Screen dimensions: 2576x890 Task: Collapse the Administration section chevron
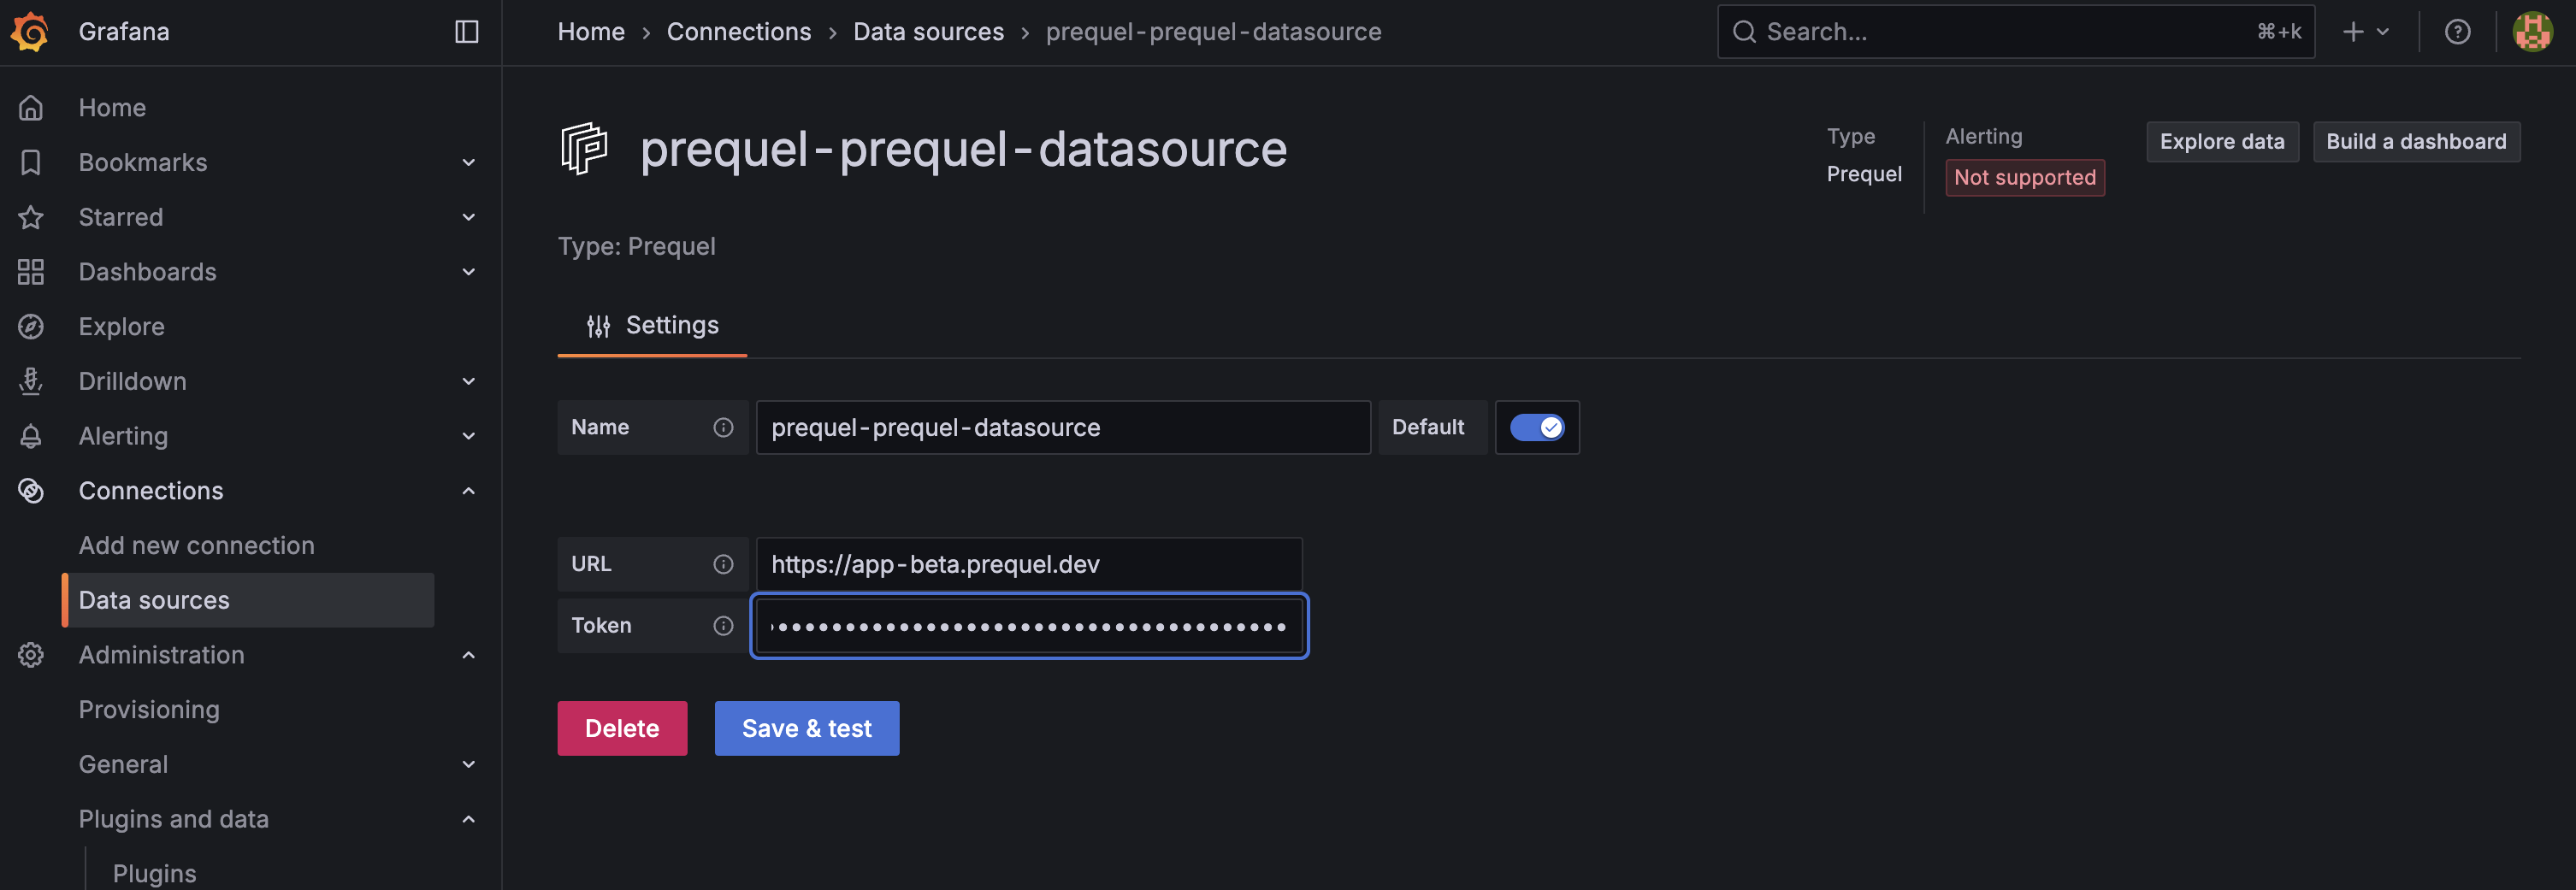(x=468, y=655)
